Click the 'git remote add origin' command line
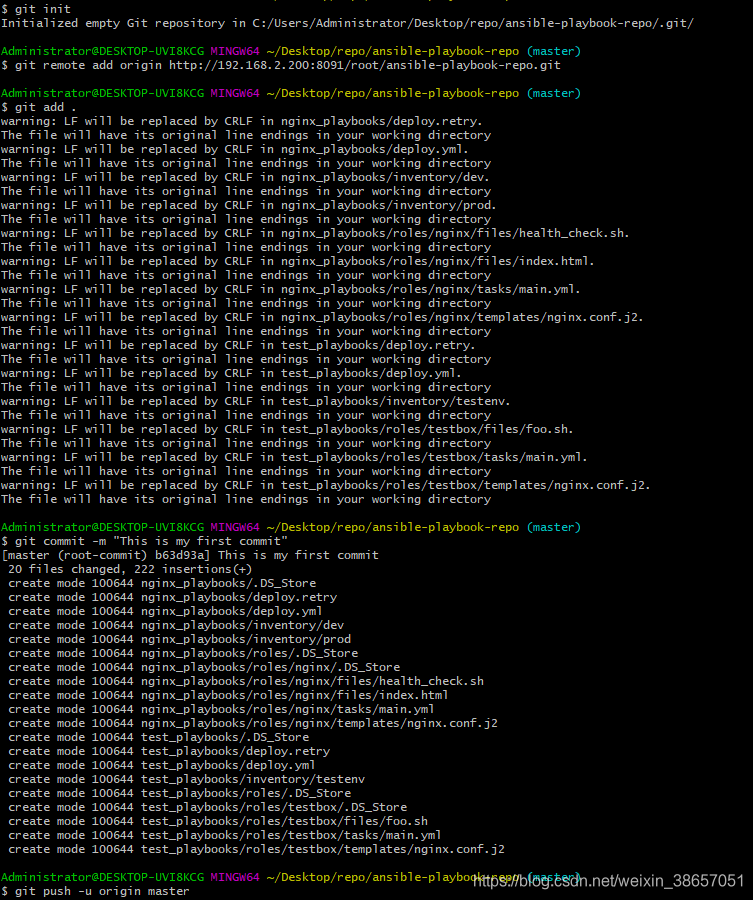Screen dimensions: 753x900 coord(281,65)
